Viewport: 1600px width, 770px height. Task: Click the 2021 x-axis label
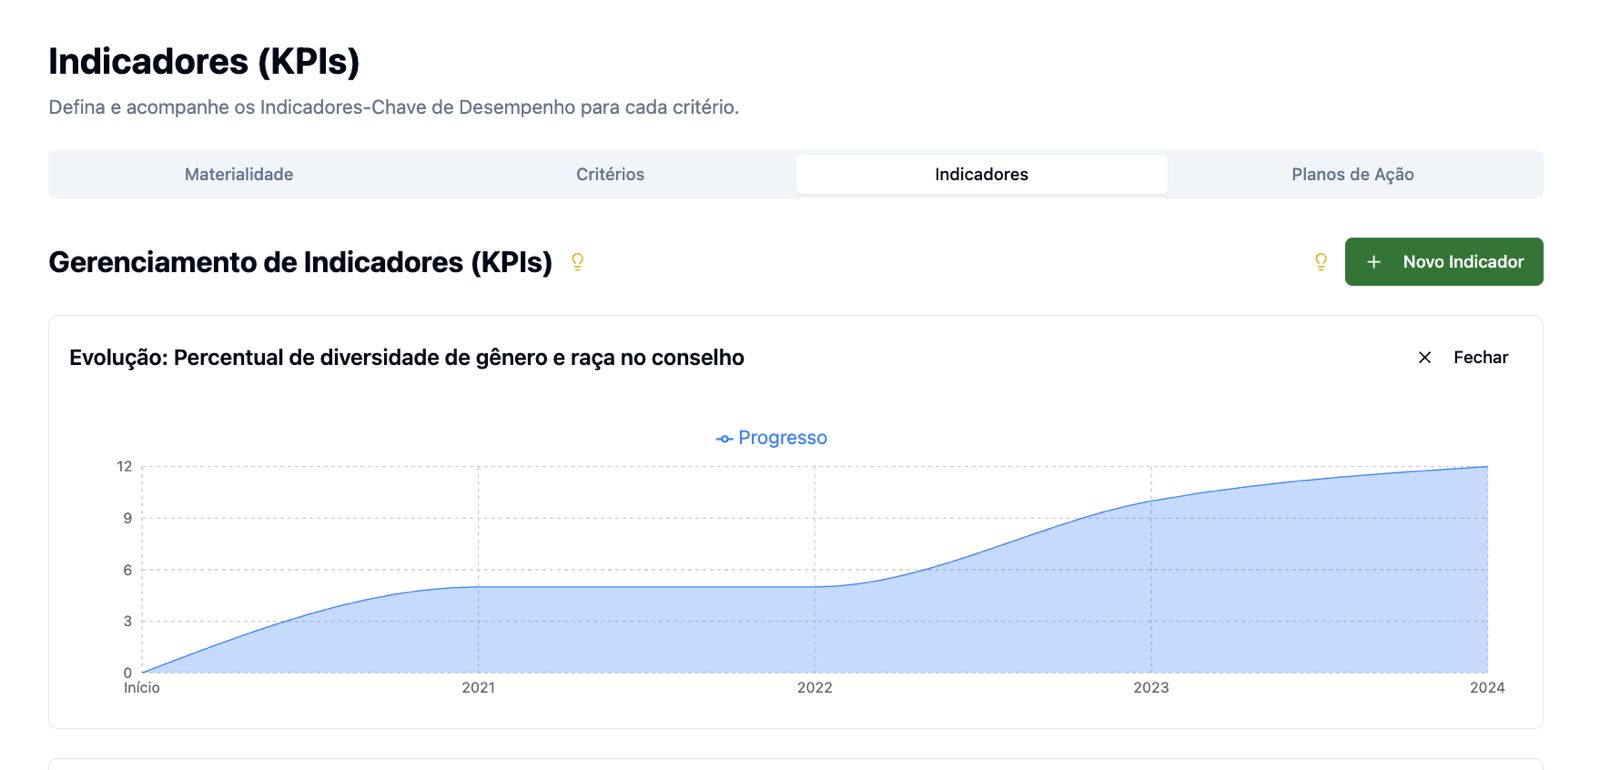pos(478,687)
